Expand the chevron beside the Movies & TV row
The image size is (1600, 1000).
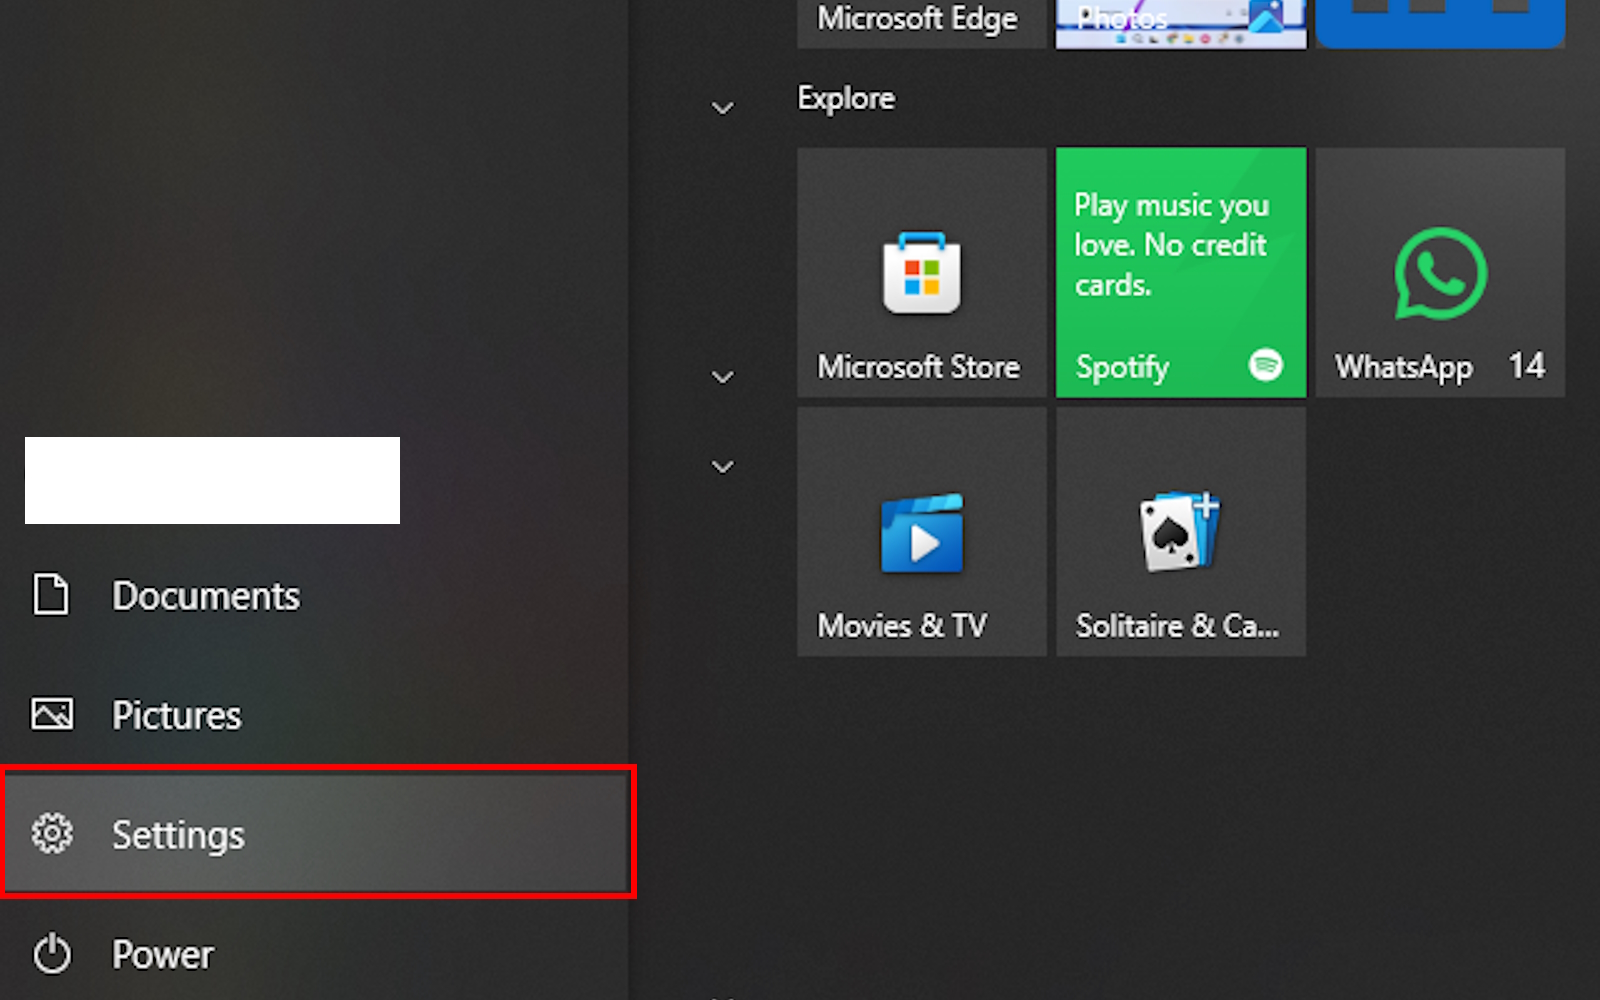tap(722, 466)
